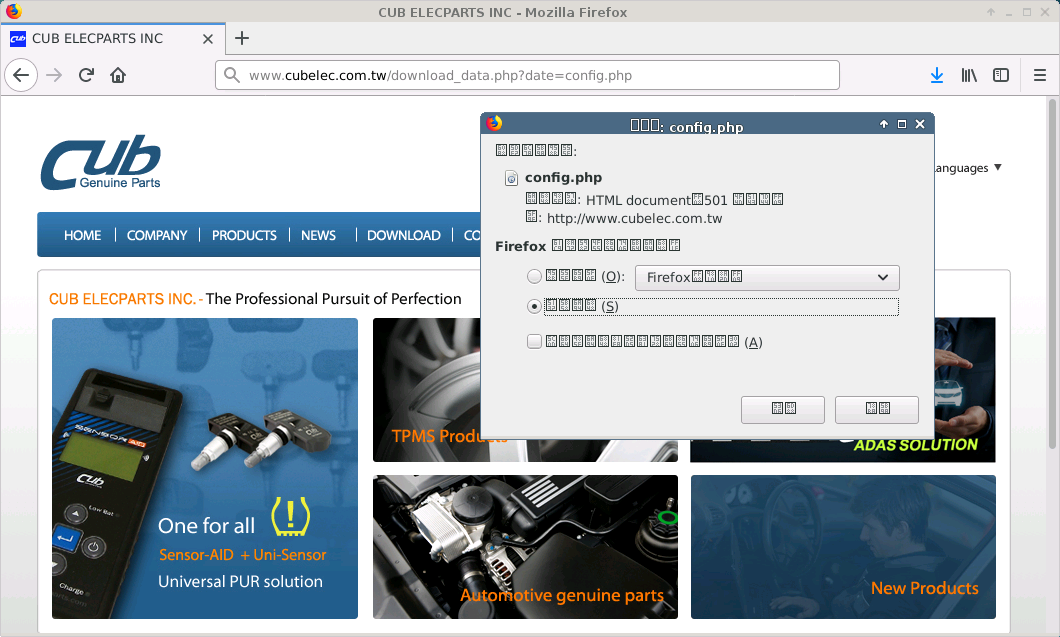This screenshot has width=1060, height=637.
Task: Click the Cub Genuine Parts logo
Action: click(x=101, y=162)
